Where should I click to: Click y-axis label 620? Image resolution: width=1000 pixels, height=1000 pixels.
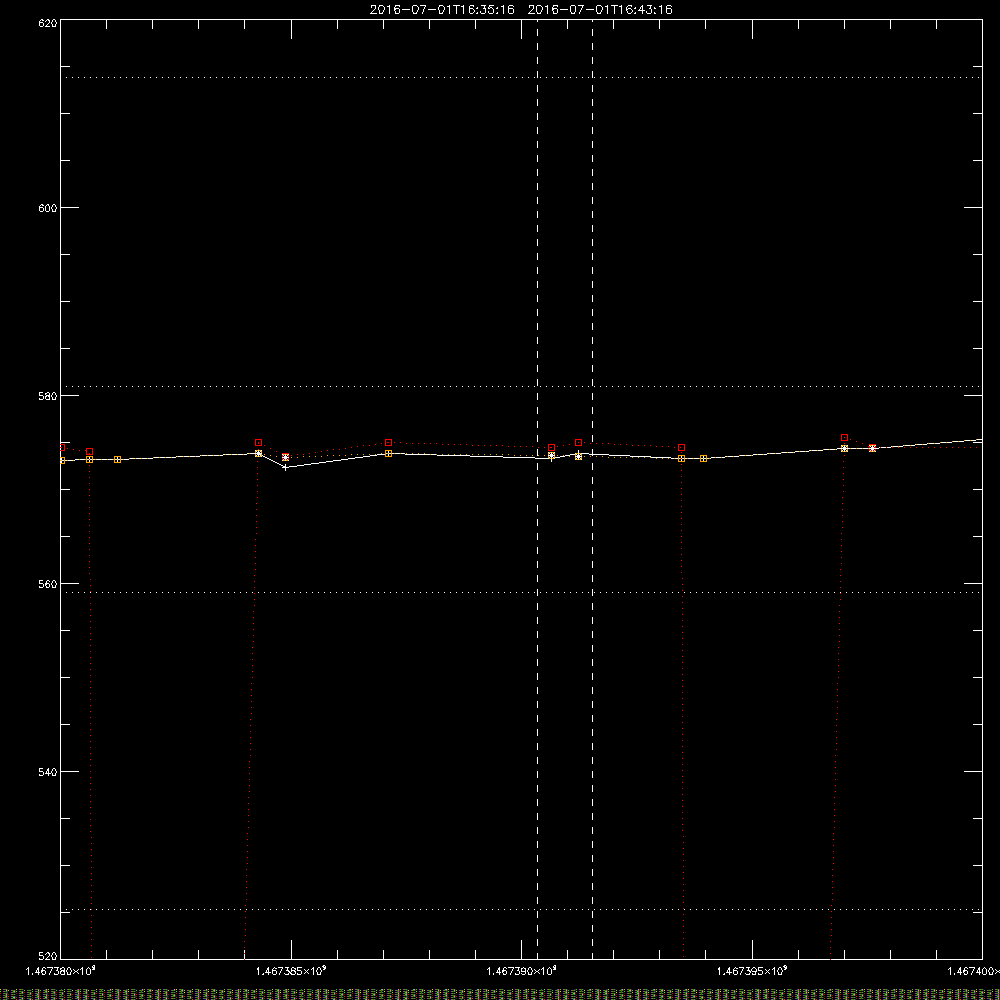(x=48, y=23)
